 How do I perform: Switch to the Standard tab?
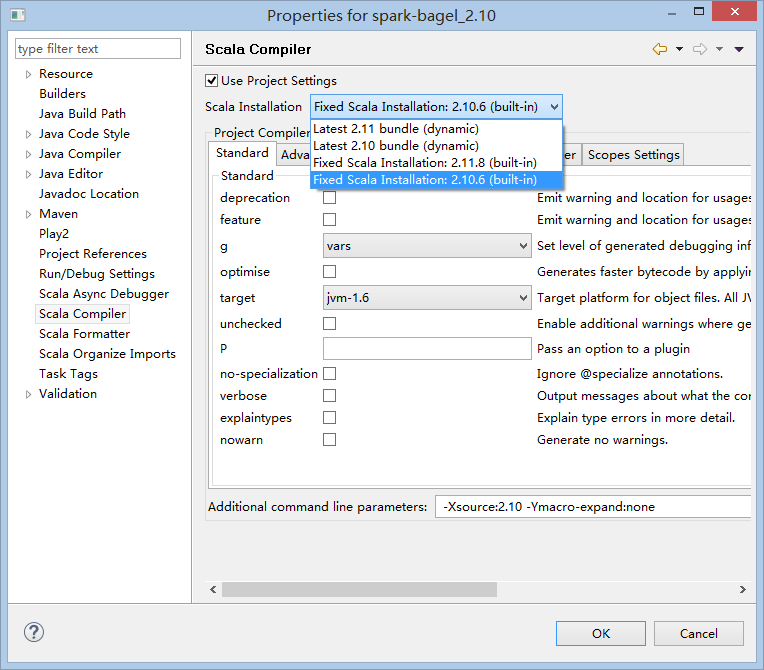click(242, 153)
